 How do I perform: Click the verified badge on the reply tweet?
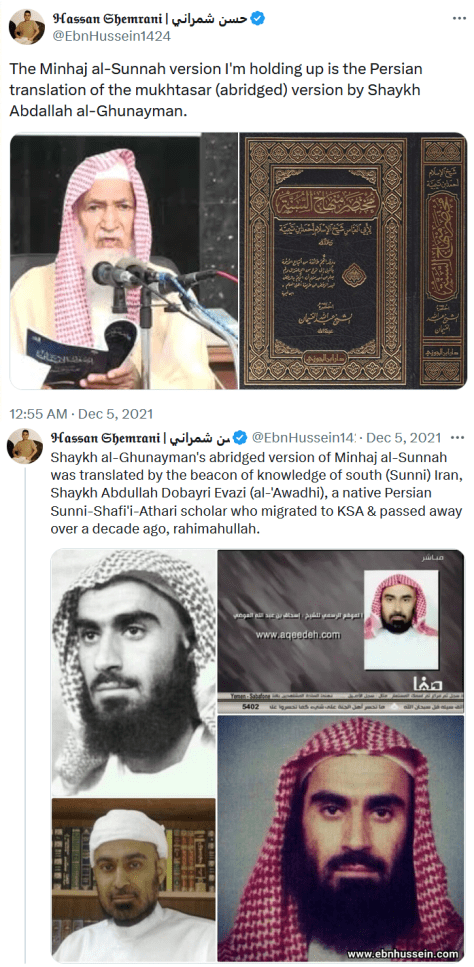point(241,438)
